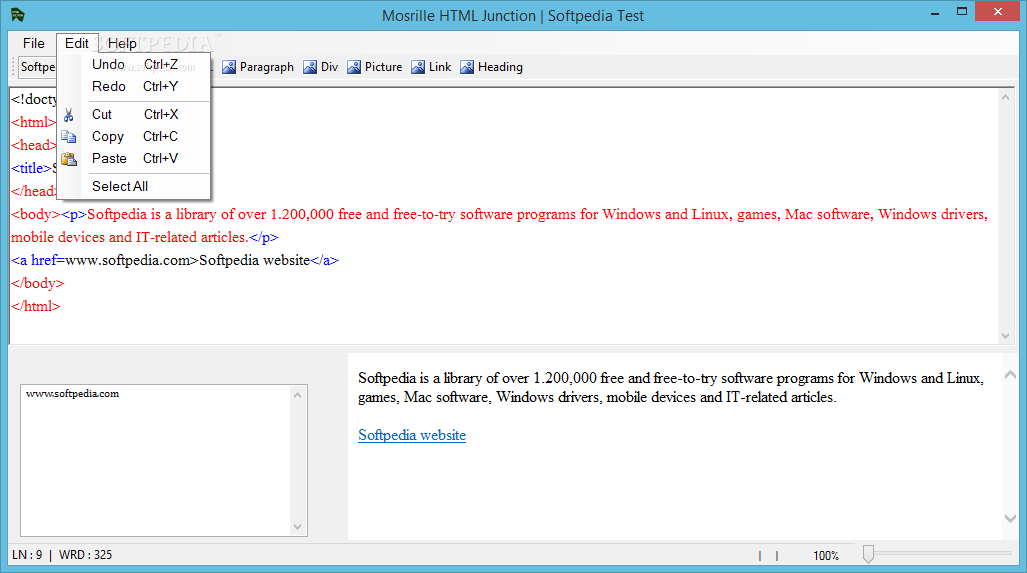Insert a Link tag via toolbar label
Viewport: 1027px width, 573px height.
(440, 67)
